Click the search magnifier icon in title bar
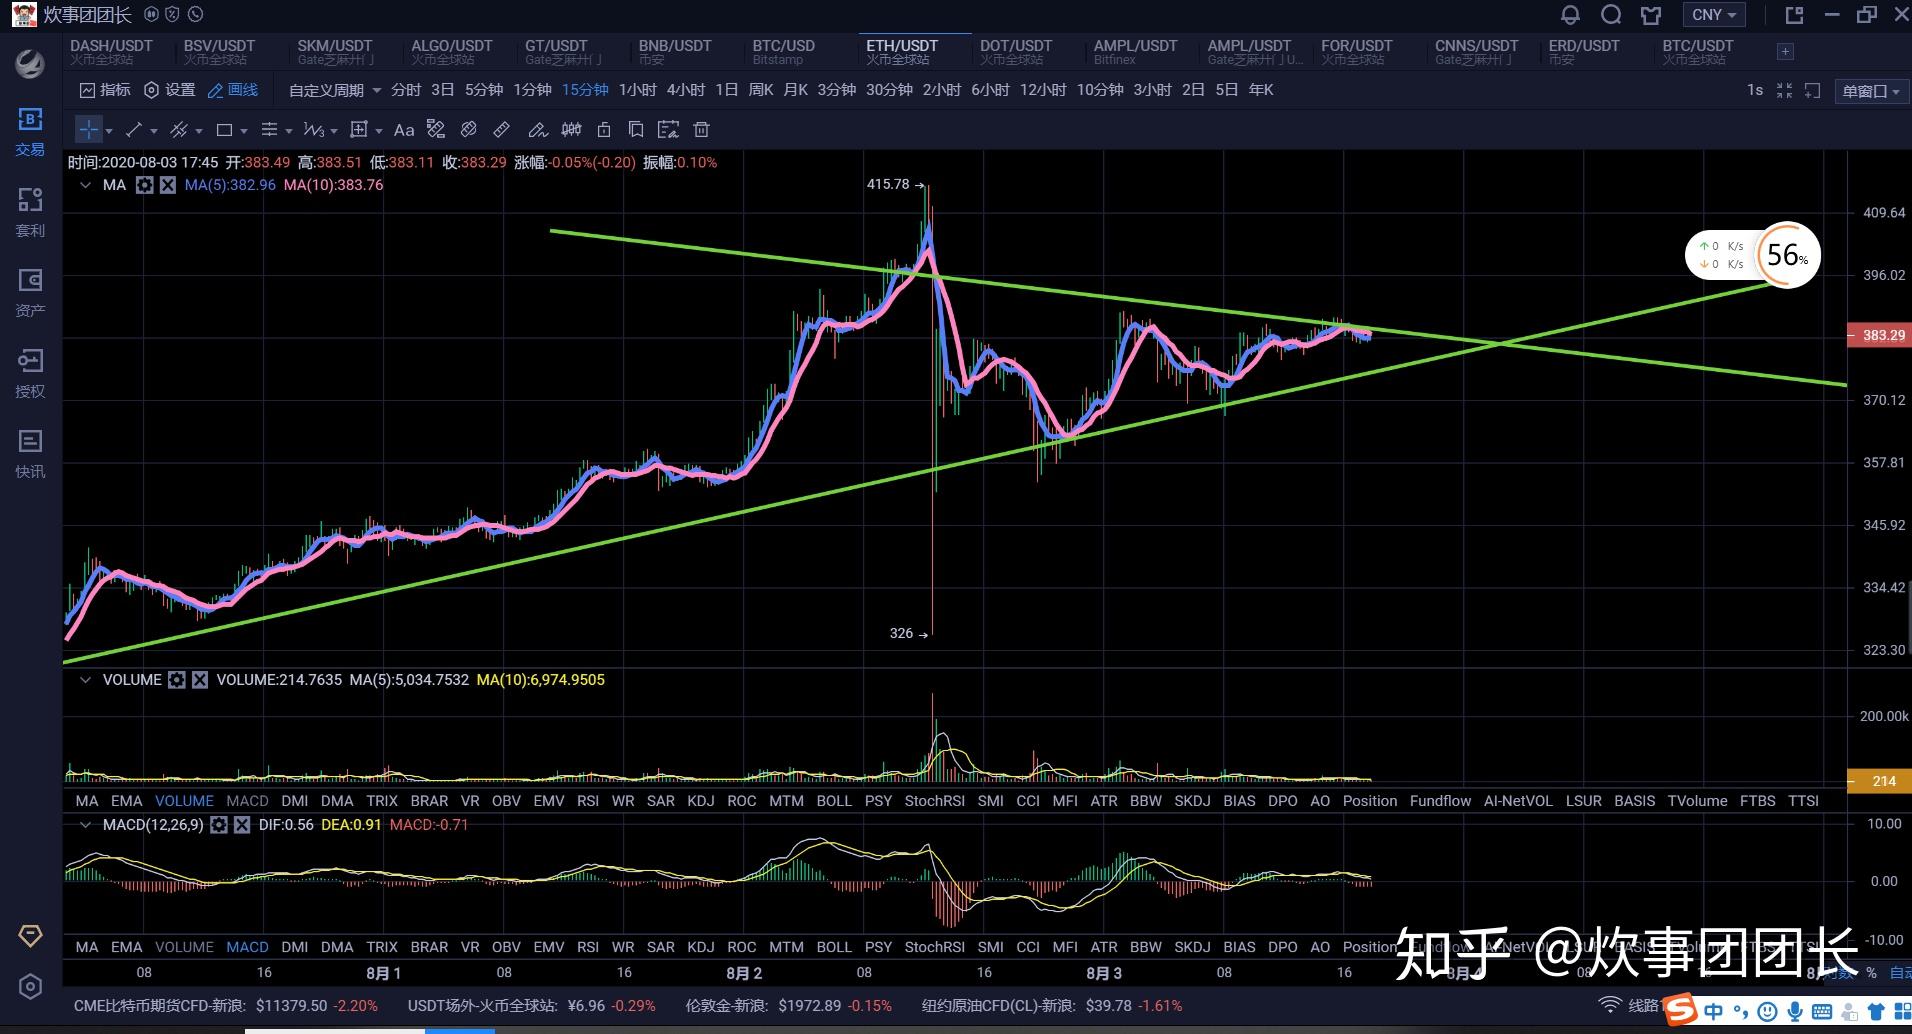 tap(1611, 15)
